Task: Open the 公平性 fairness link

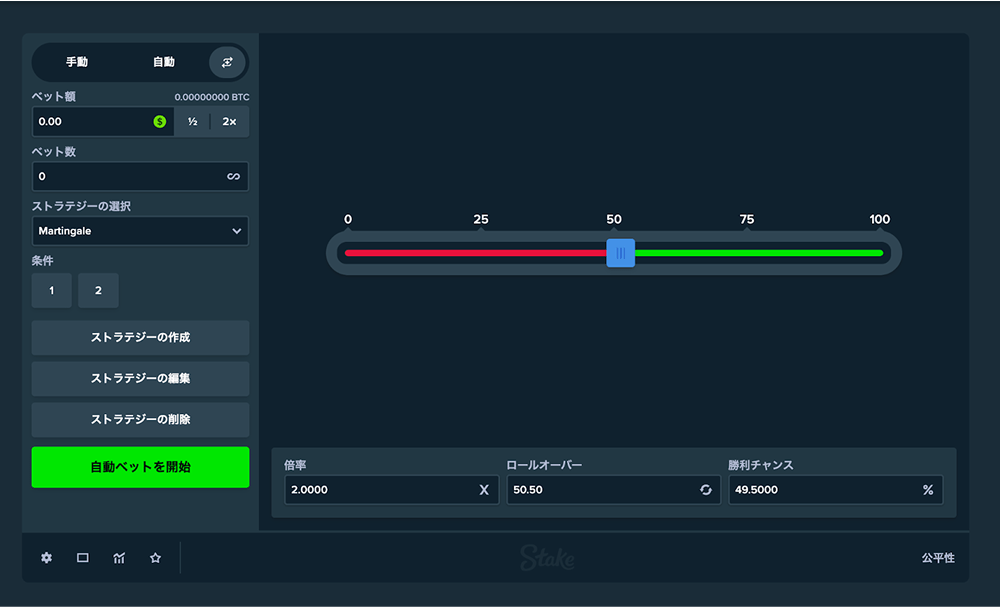Action: pyautogui.click(x=938, y=558)
